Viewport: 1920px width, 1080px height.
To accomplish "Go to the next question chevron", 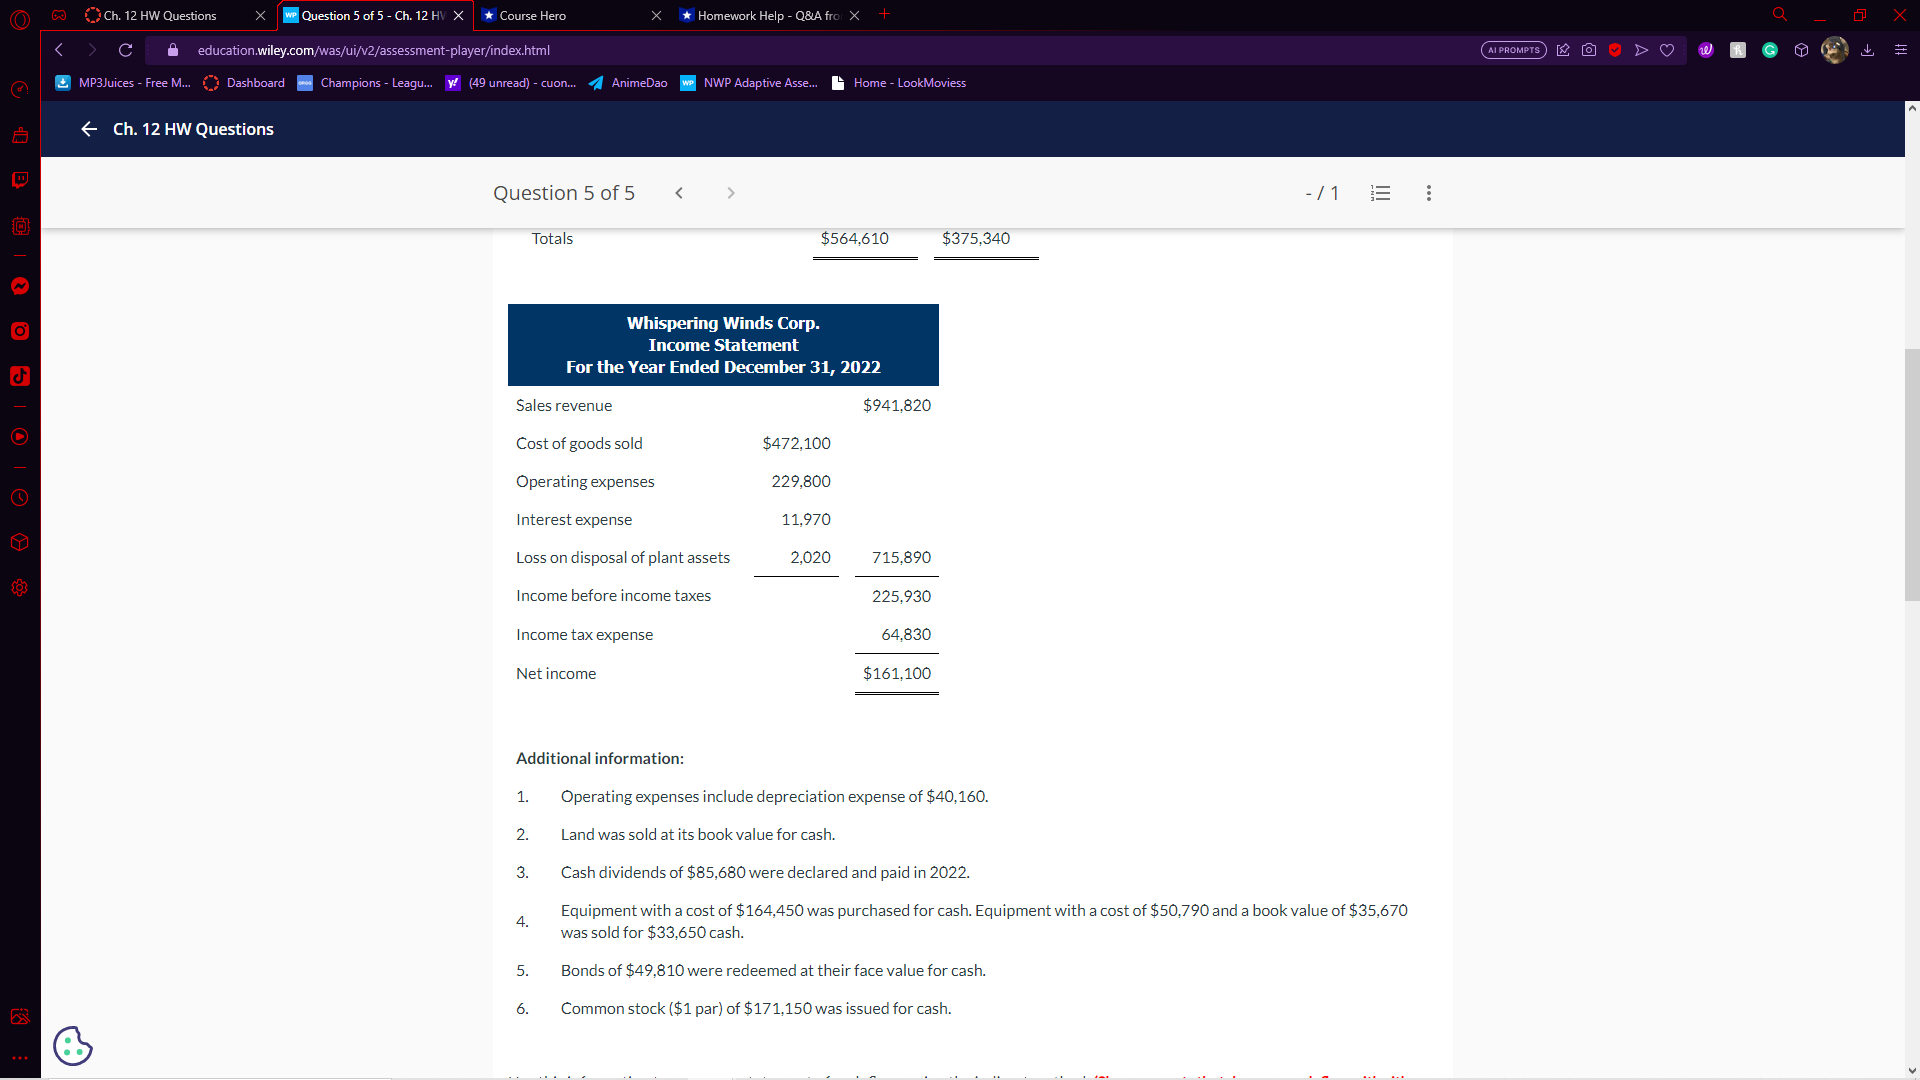I will (x=731, y=193).
